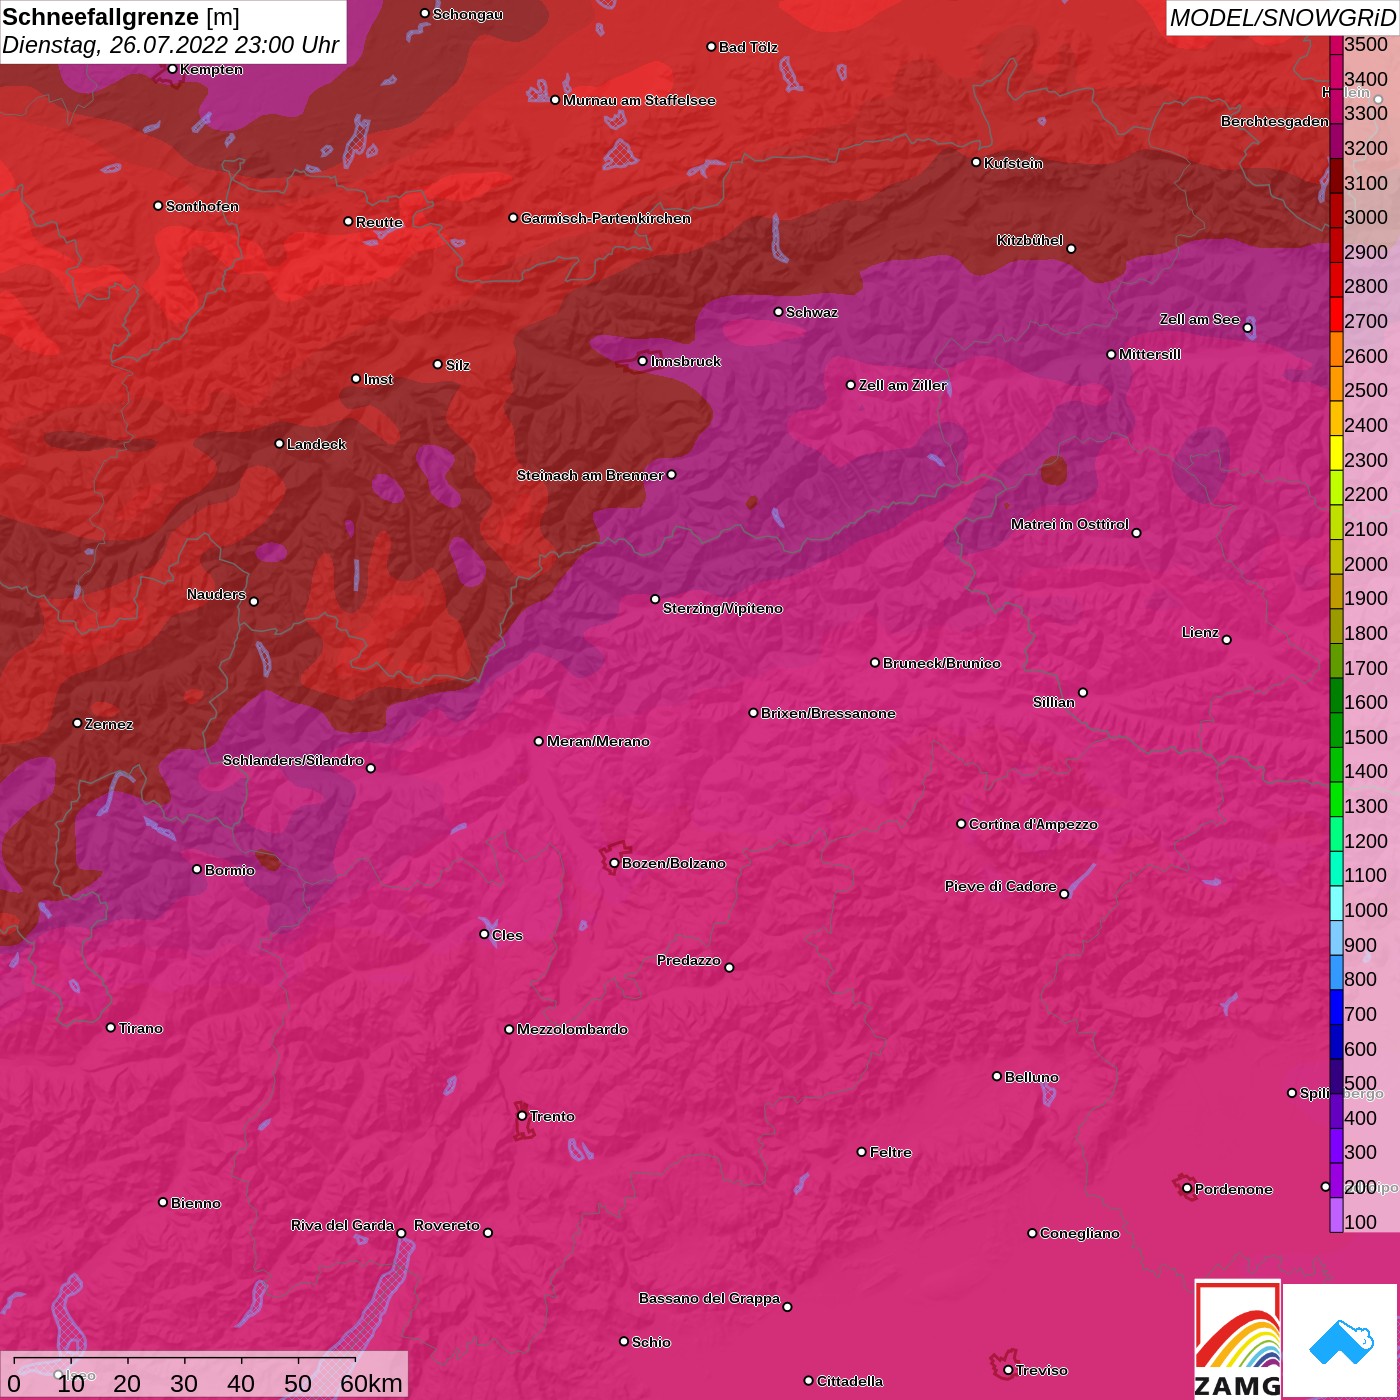Screen dimensions: 1400x1400
Task: Click the Garmisch-Partenkirchen label
Action: click(x=606, y=218)
